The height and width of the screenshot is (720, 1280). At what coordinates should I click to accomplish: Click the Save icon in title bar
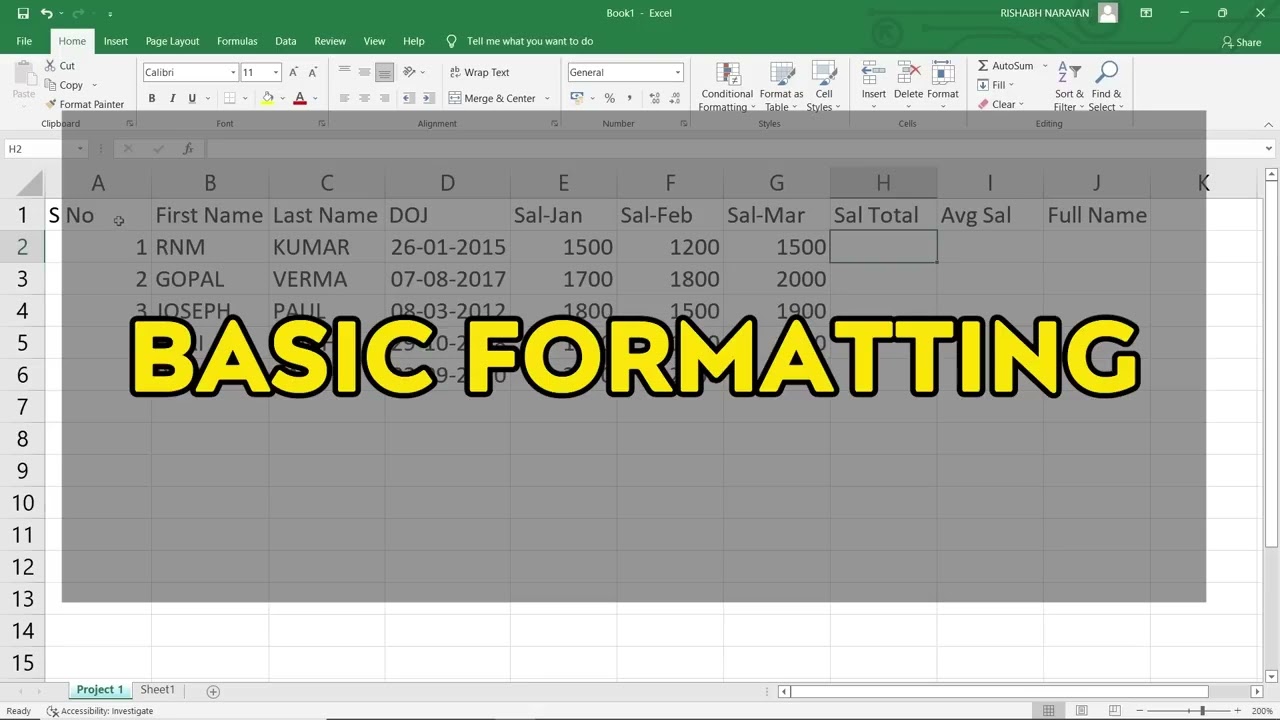22,13
